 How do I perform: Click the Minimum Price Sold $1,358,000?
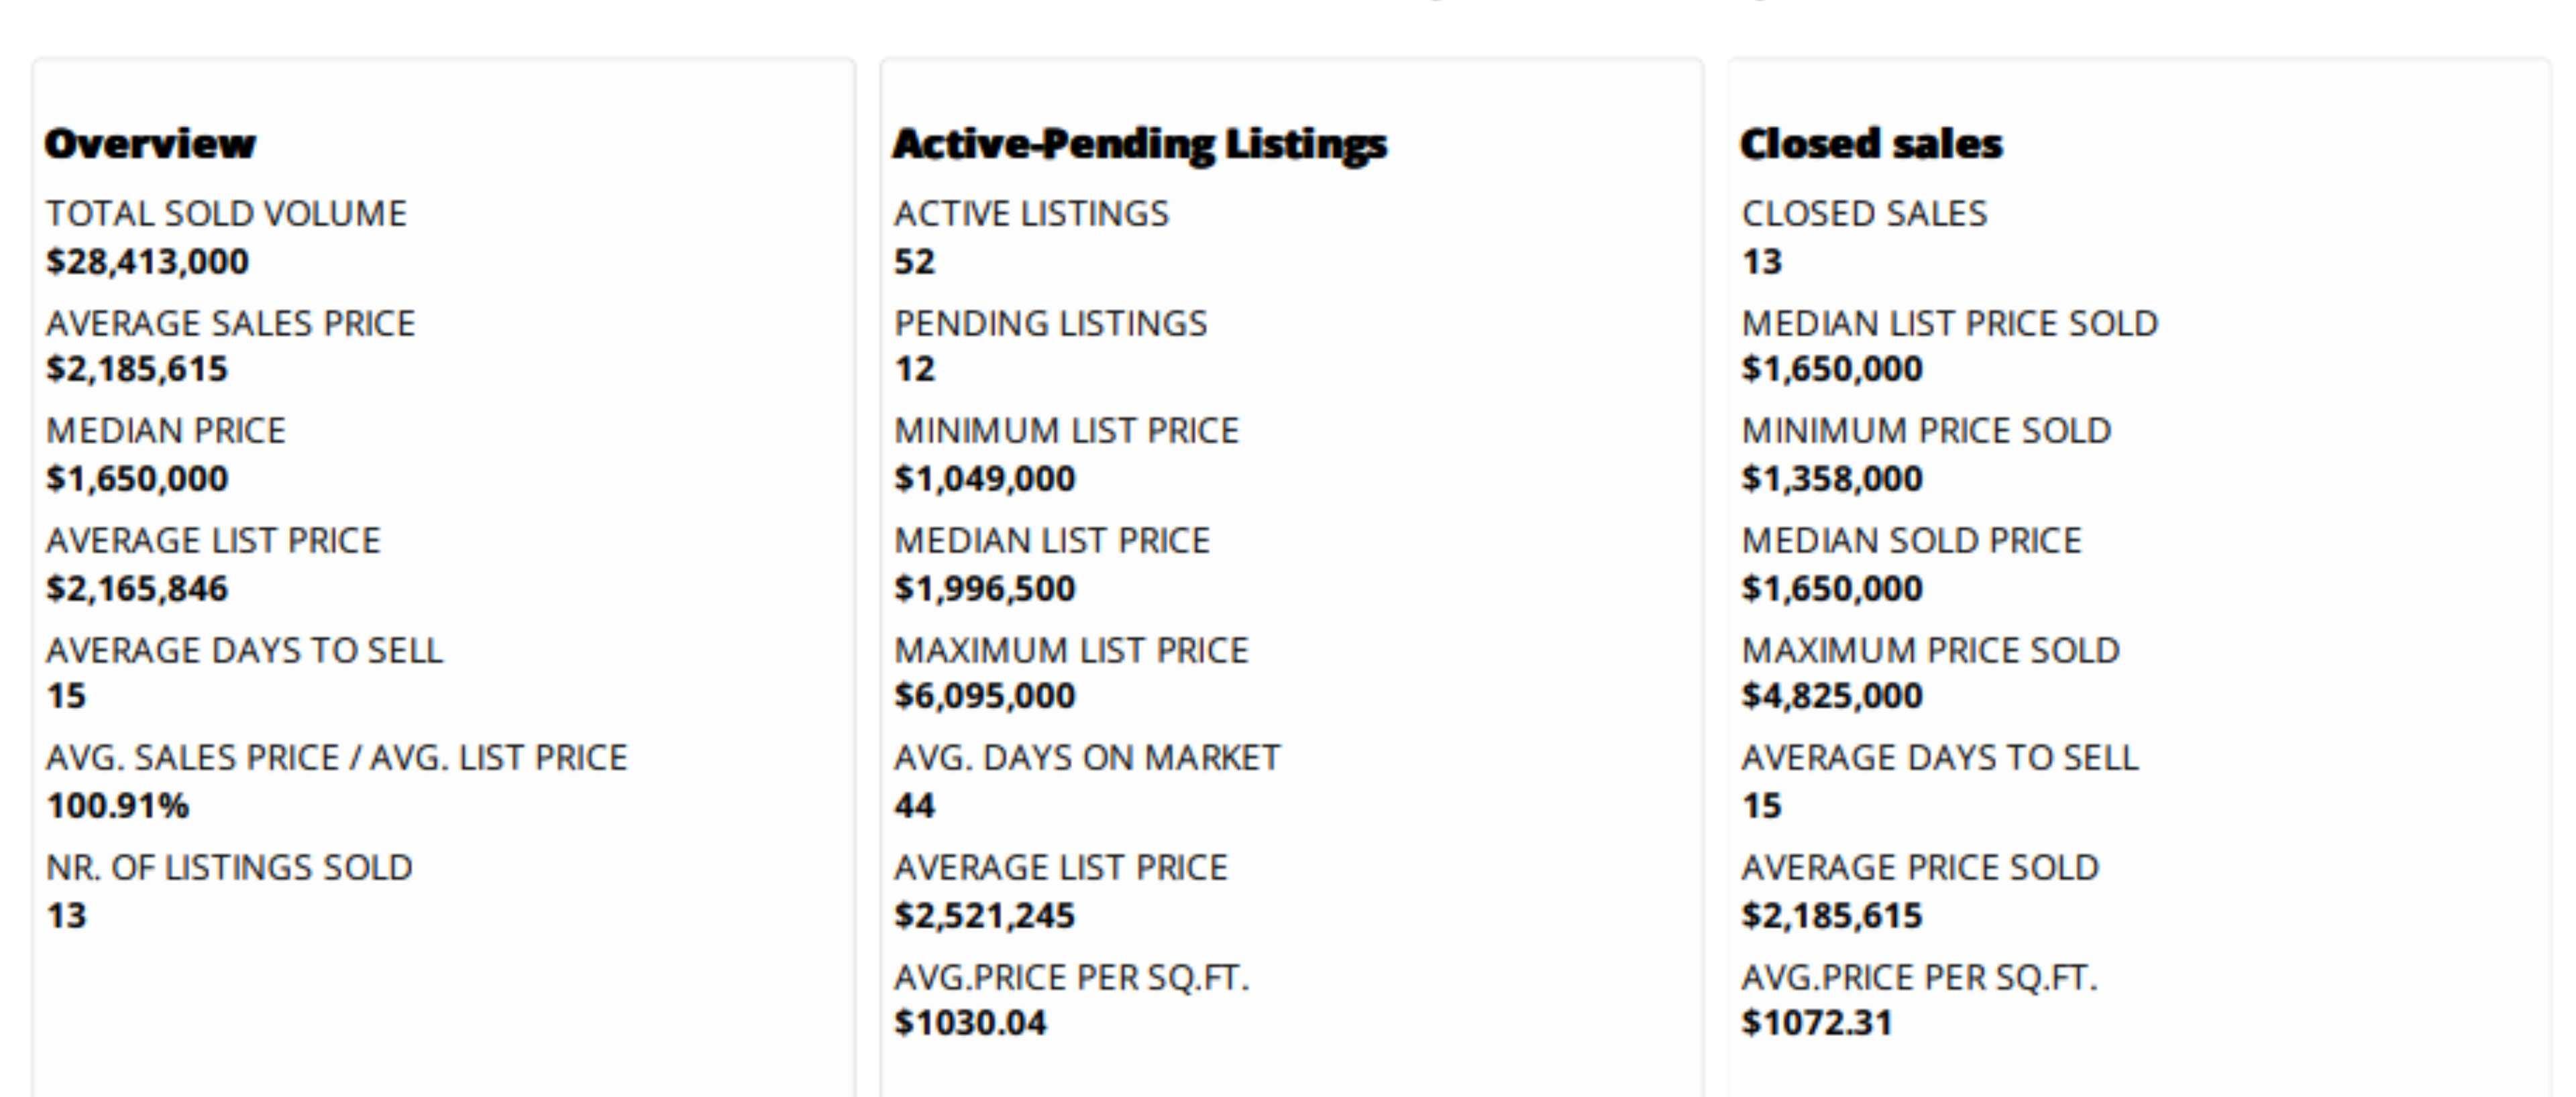point(1831,479)
